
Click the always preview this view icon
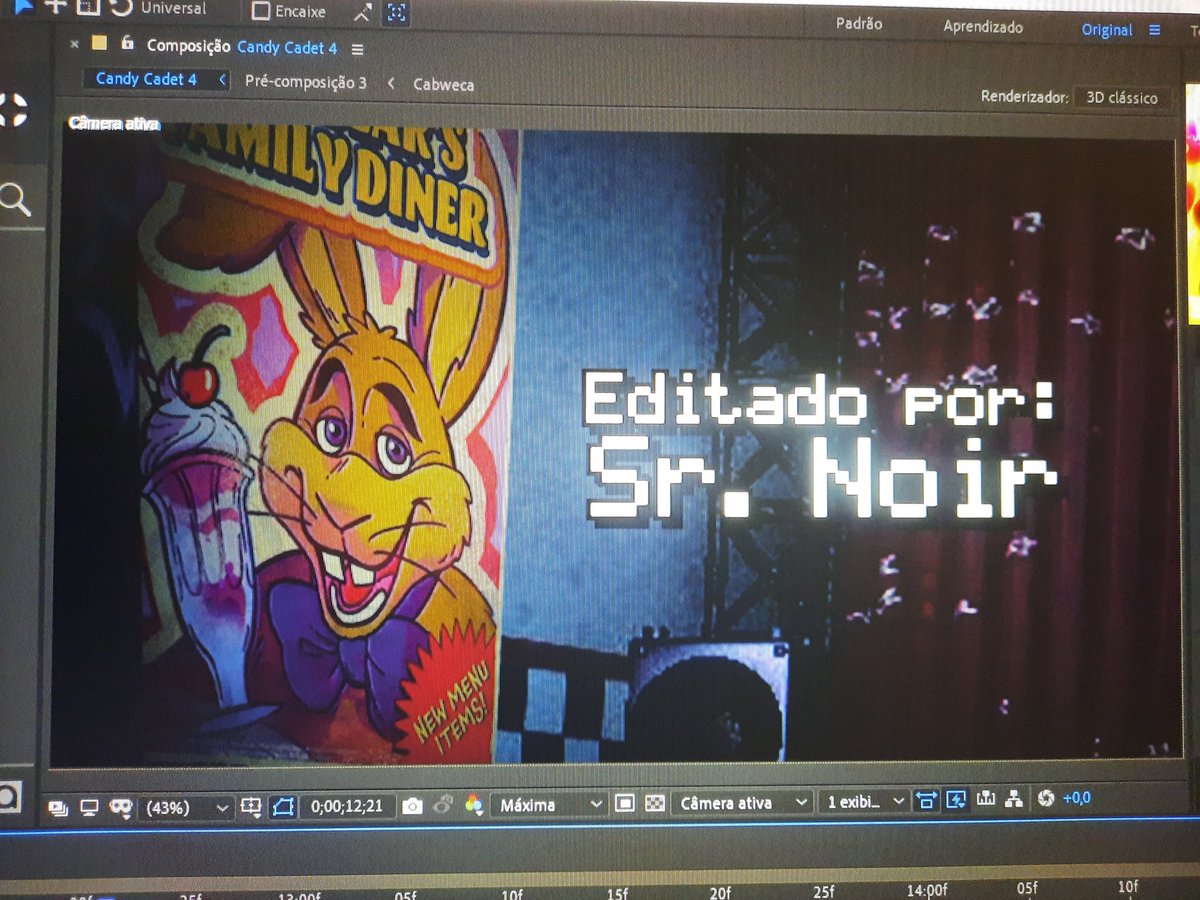coord(58,806)
